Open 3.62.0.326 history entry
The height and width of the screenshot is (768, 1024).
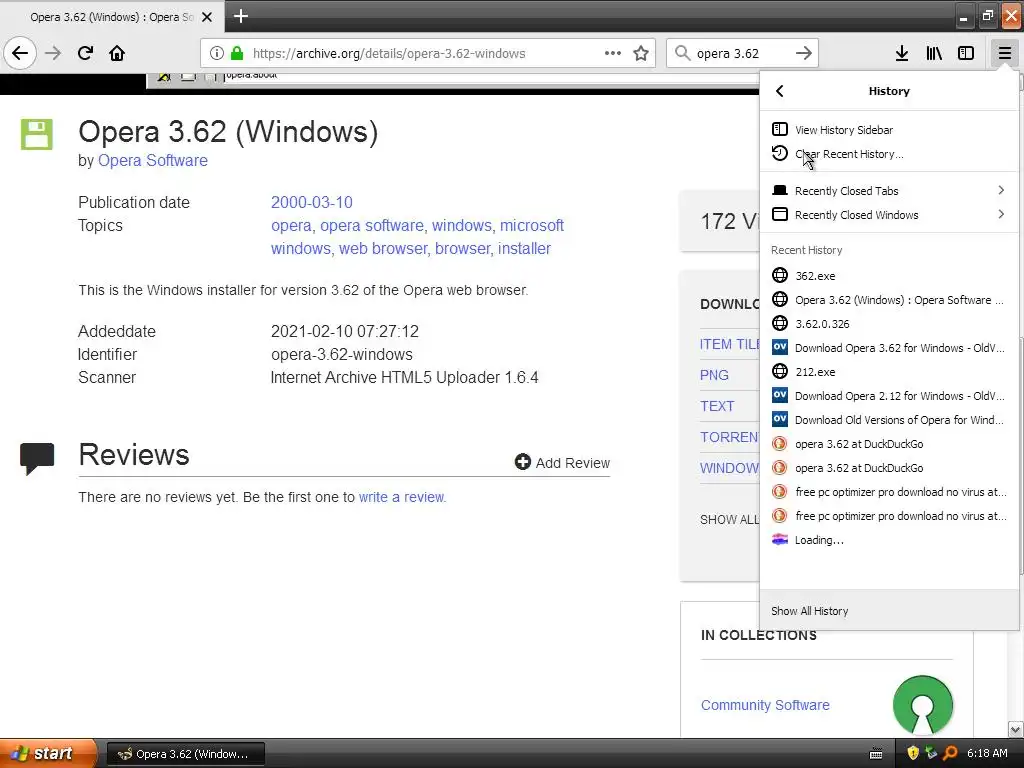tap(889, 323)
